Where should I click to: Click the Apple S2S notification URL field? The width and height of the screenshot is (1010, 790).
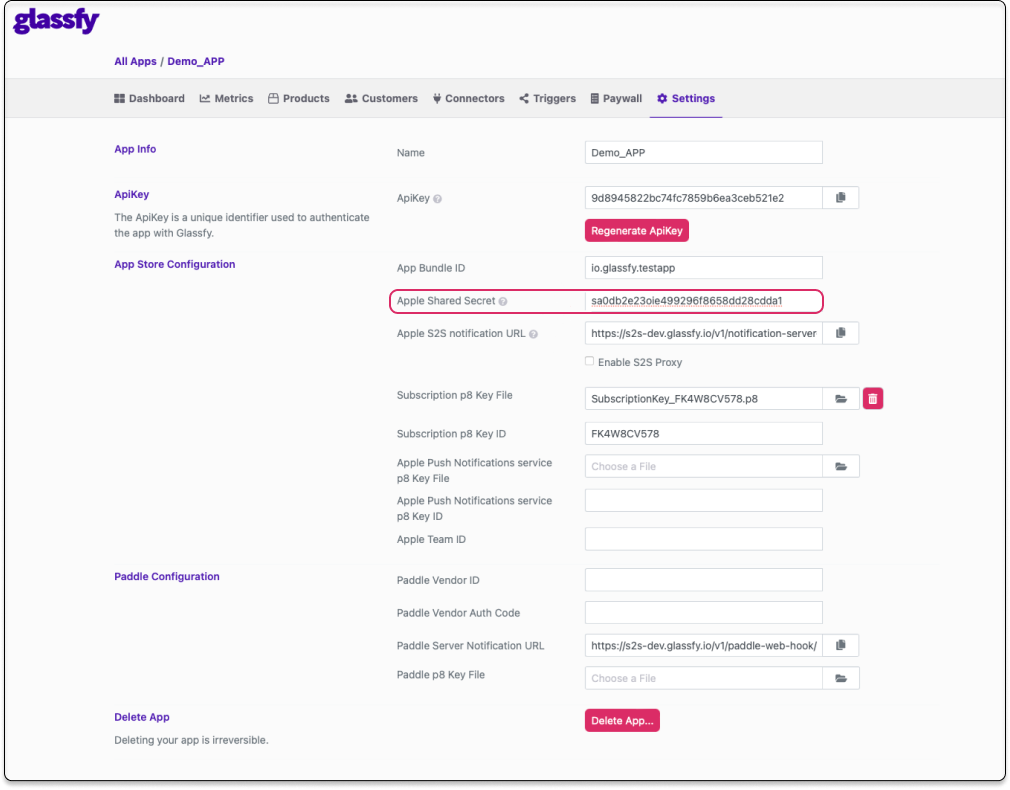pos(703,333)
